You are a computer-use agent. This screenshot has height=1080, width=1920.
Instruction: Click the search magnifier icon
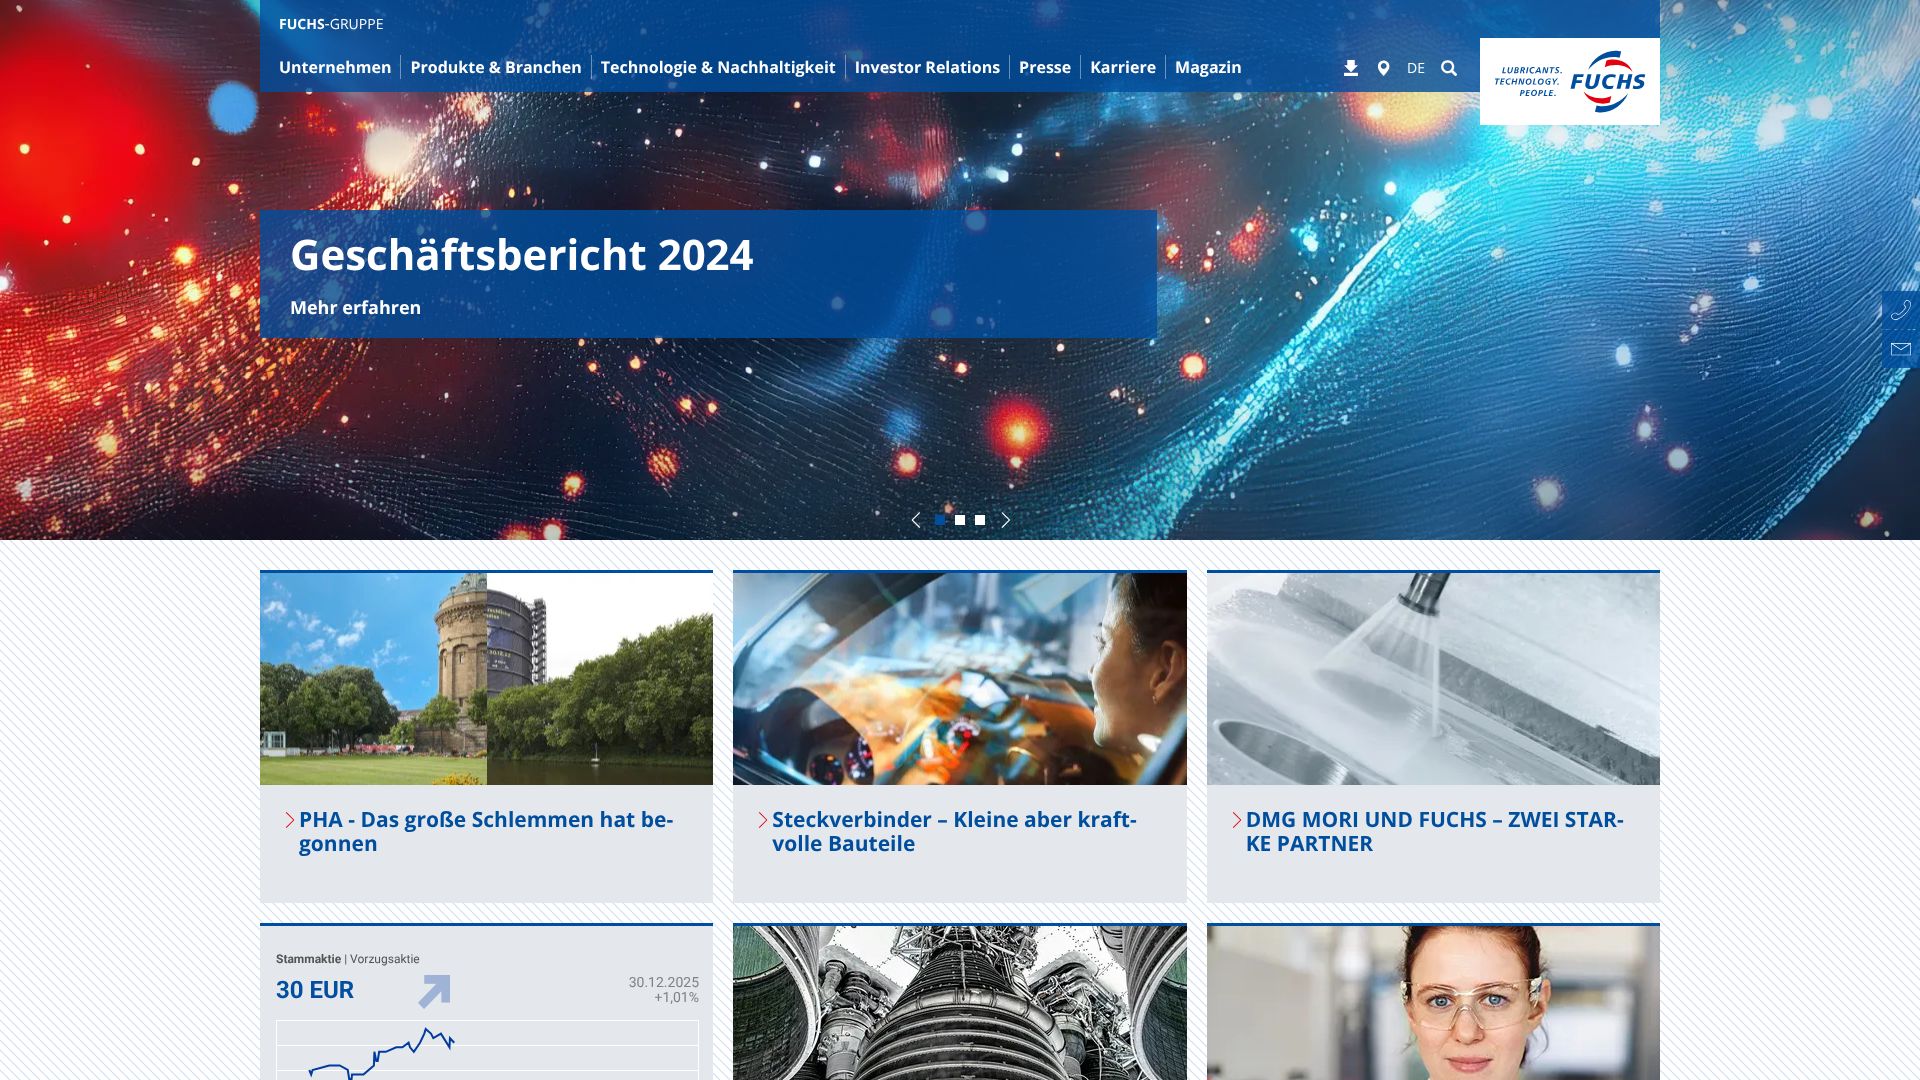(x=1449, y=68)
